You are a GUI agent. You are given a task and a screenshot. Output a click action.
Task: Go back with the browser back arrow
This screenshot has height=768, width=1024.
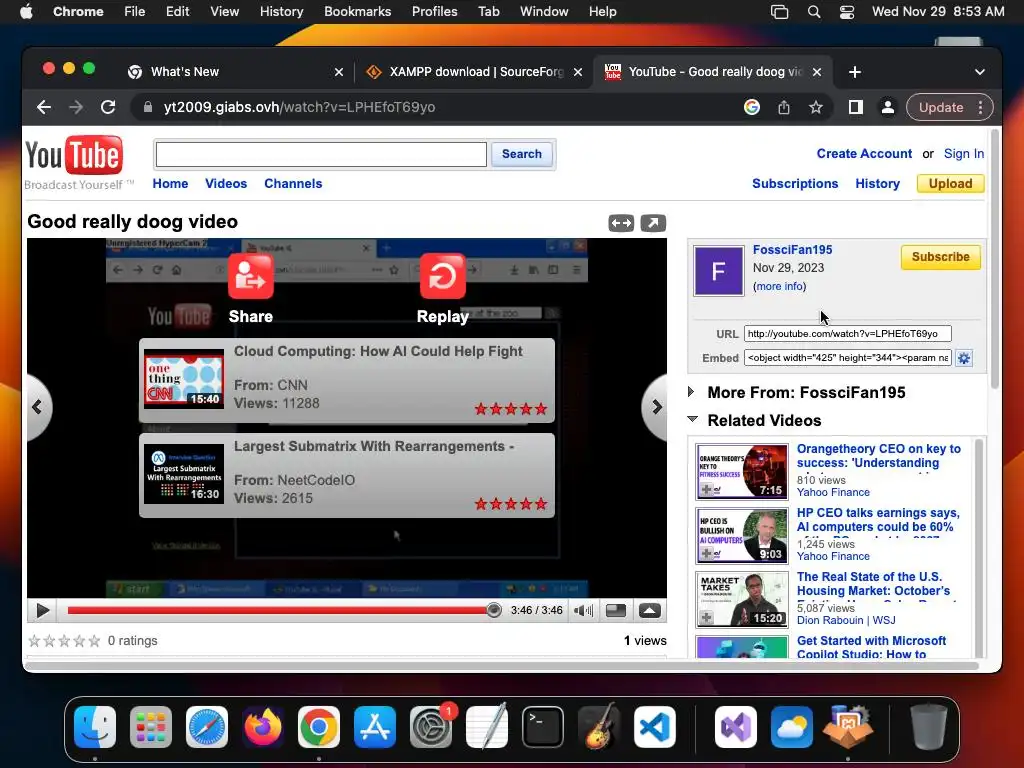[x=44, y=107]
